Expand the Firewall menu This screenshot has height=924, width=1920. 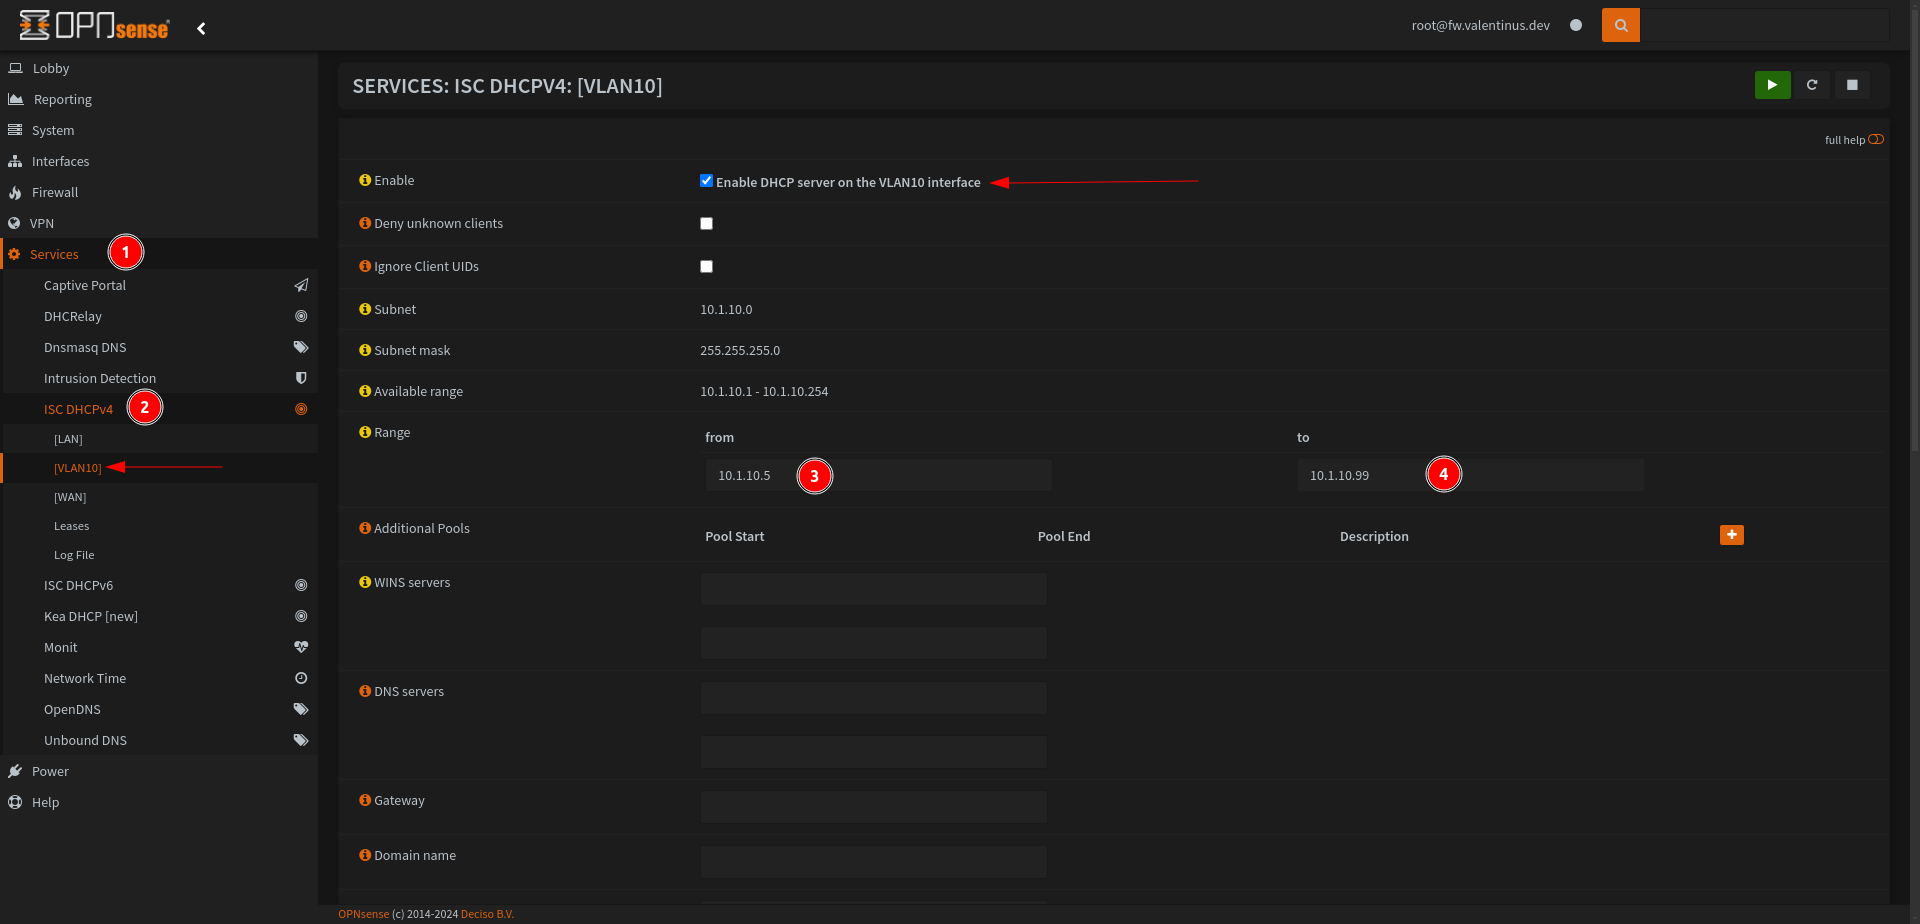[x=159, y=192]
